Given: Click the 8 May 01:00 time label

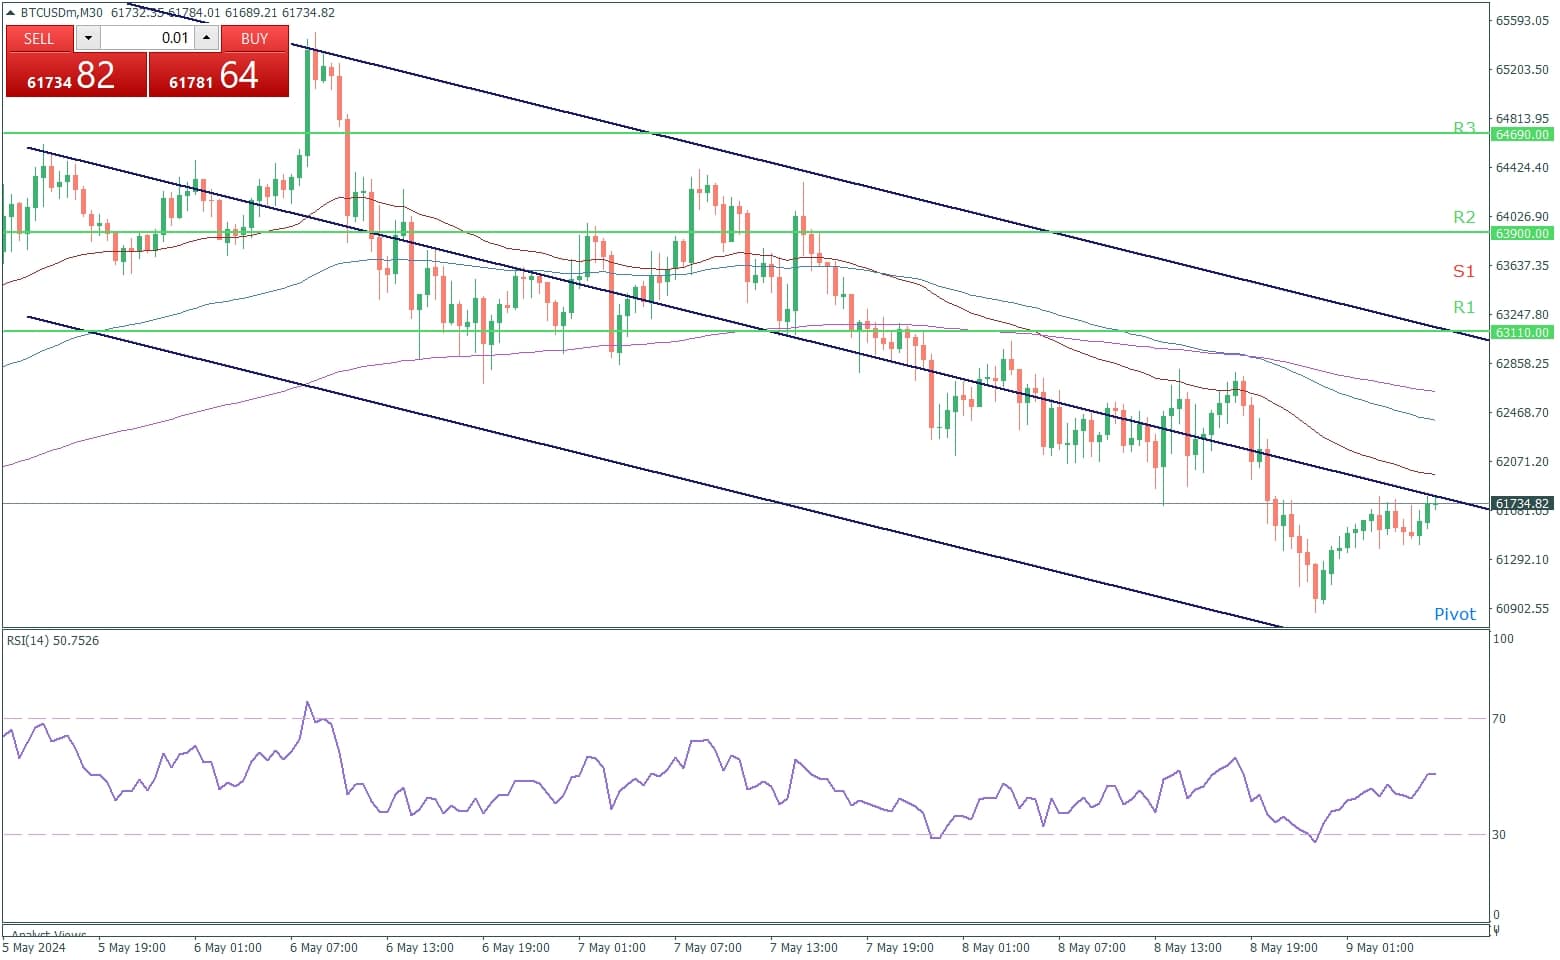Looking at the screenshot, I should tap(996, 947).
